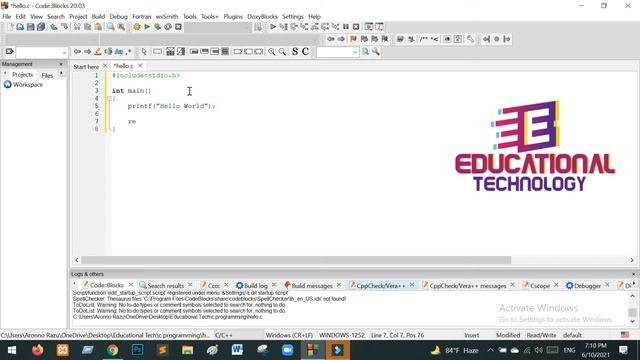Image resolution: width=640 pixels, height=360 pixels.
Task: Click the C toolbar icon
Action: (x=305, y=52)
